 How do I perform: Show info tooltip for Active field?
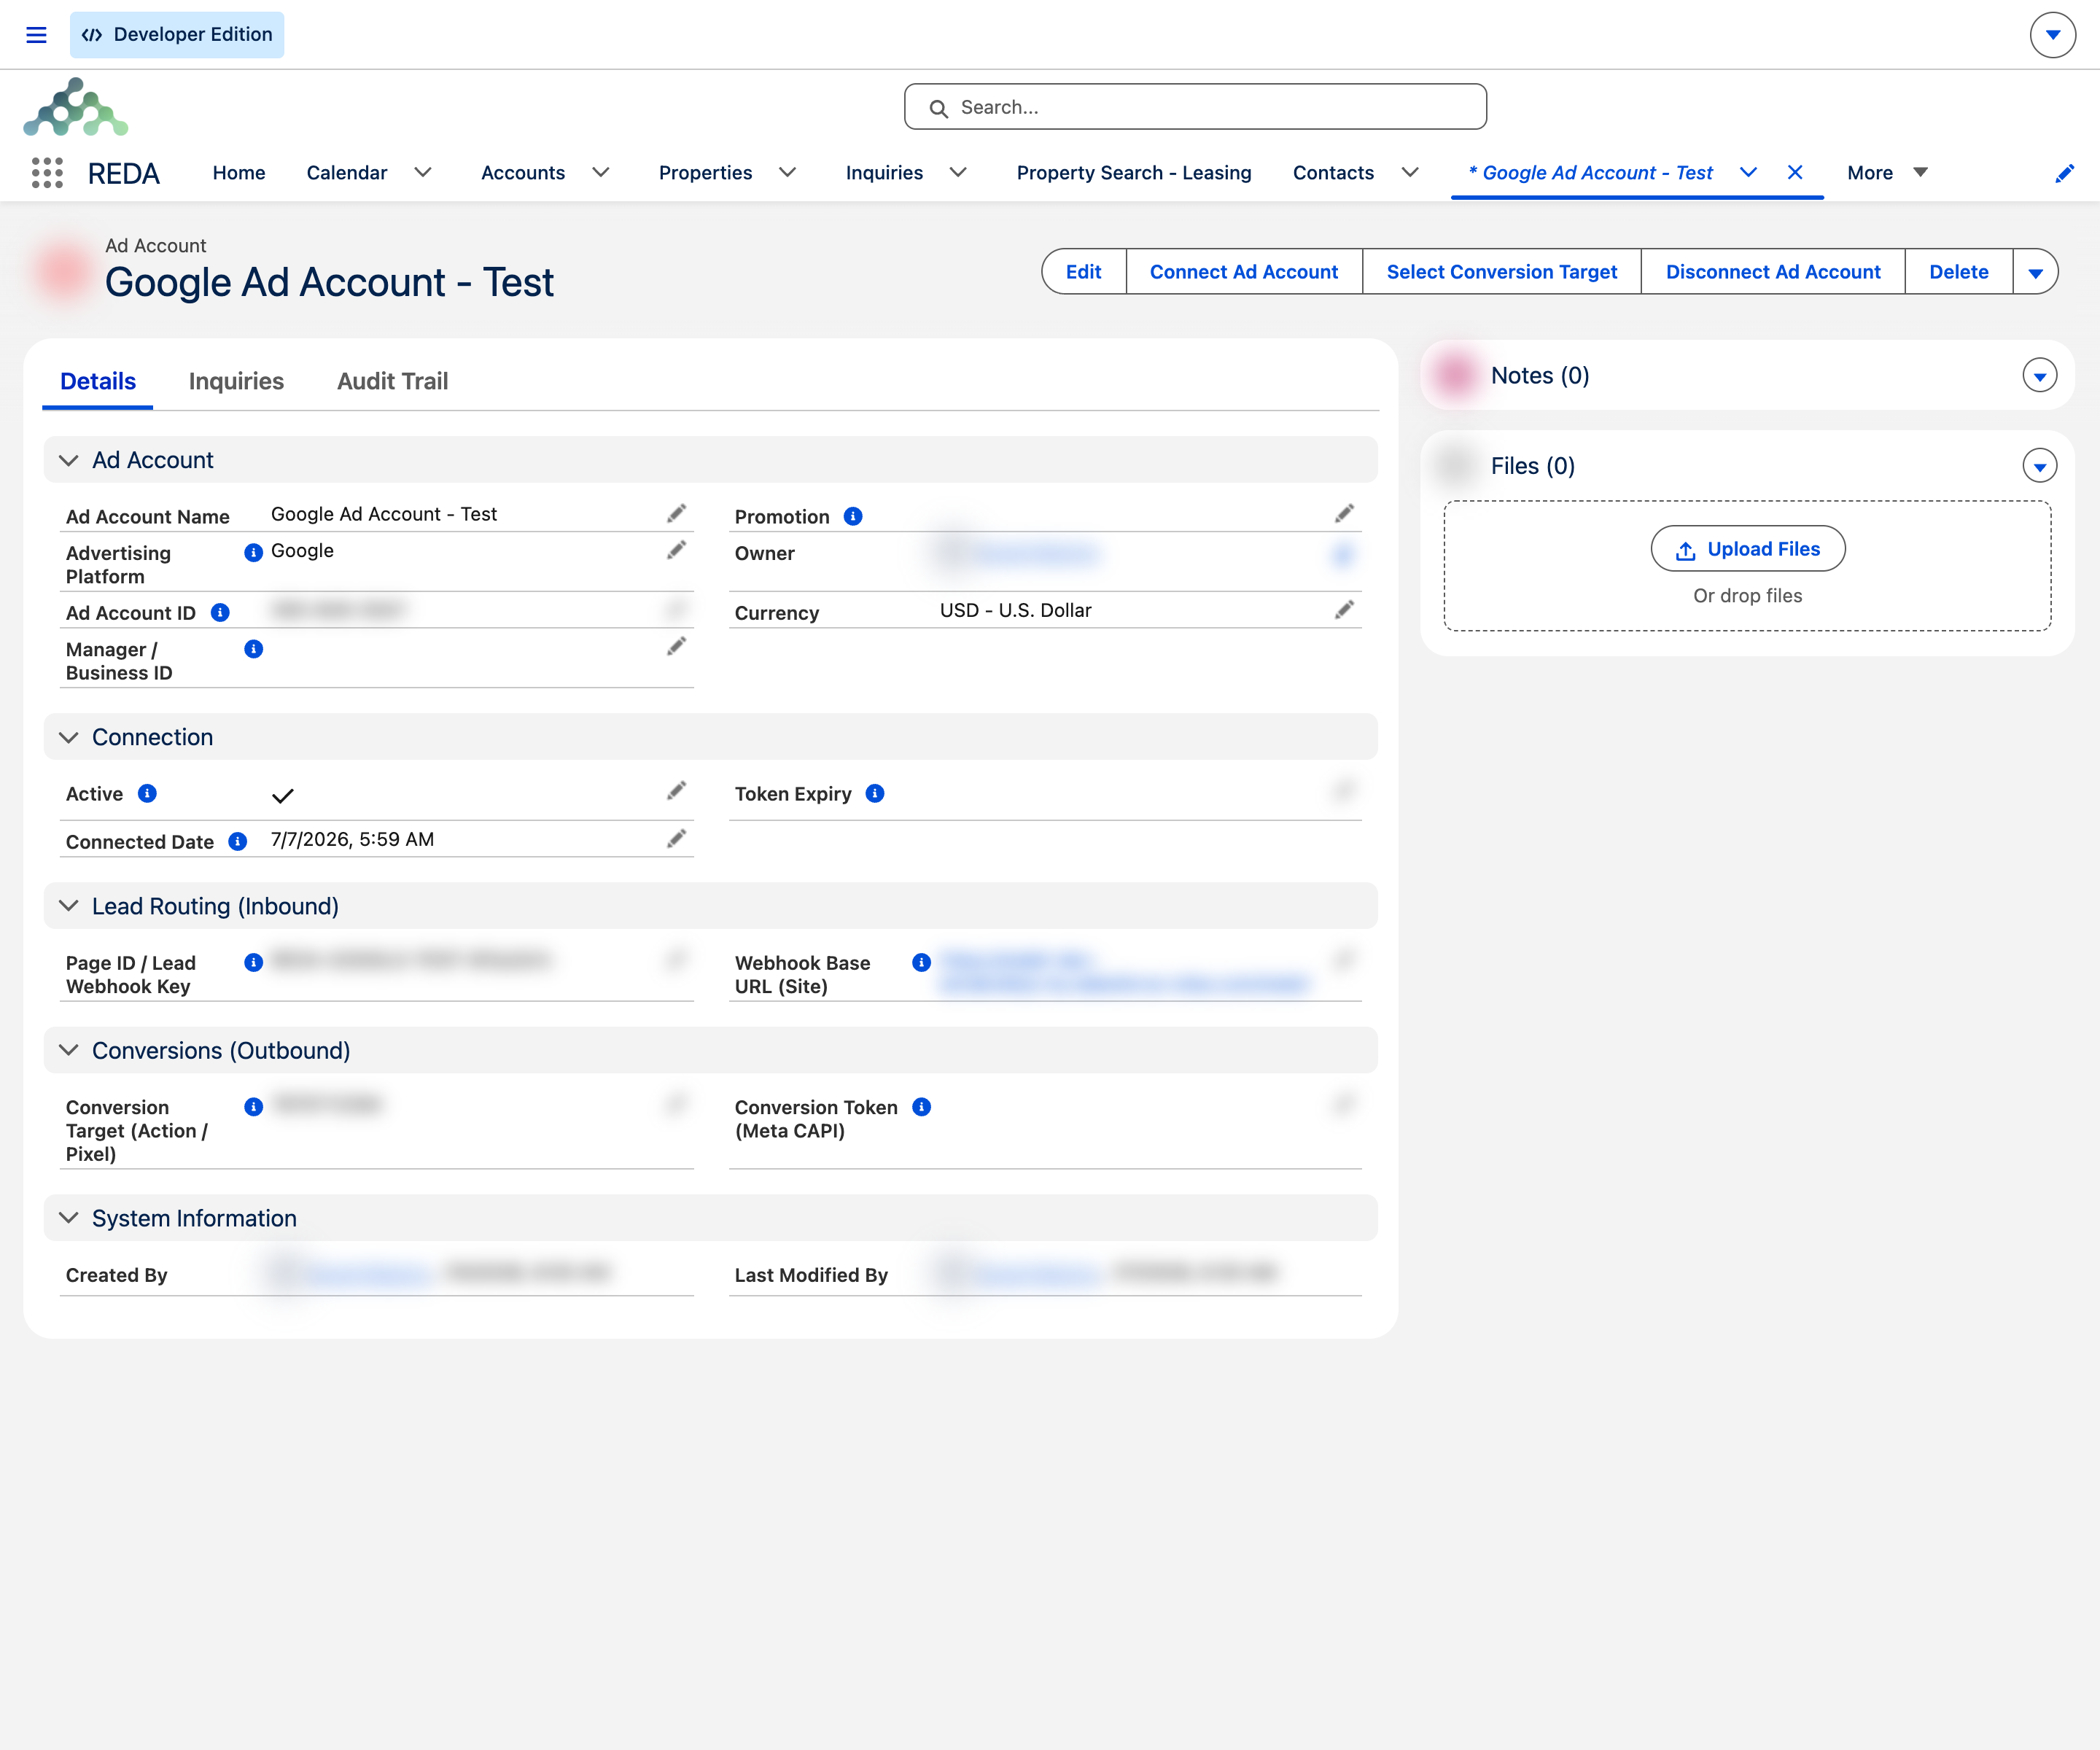147,794
